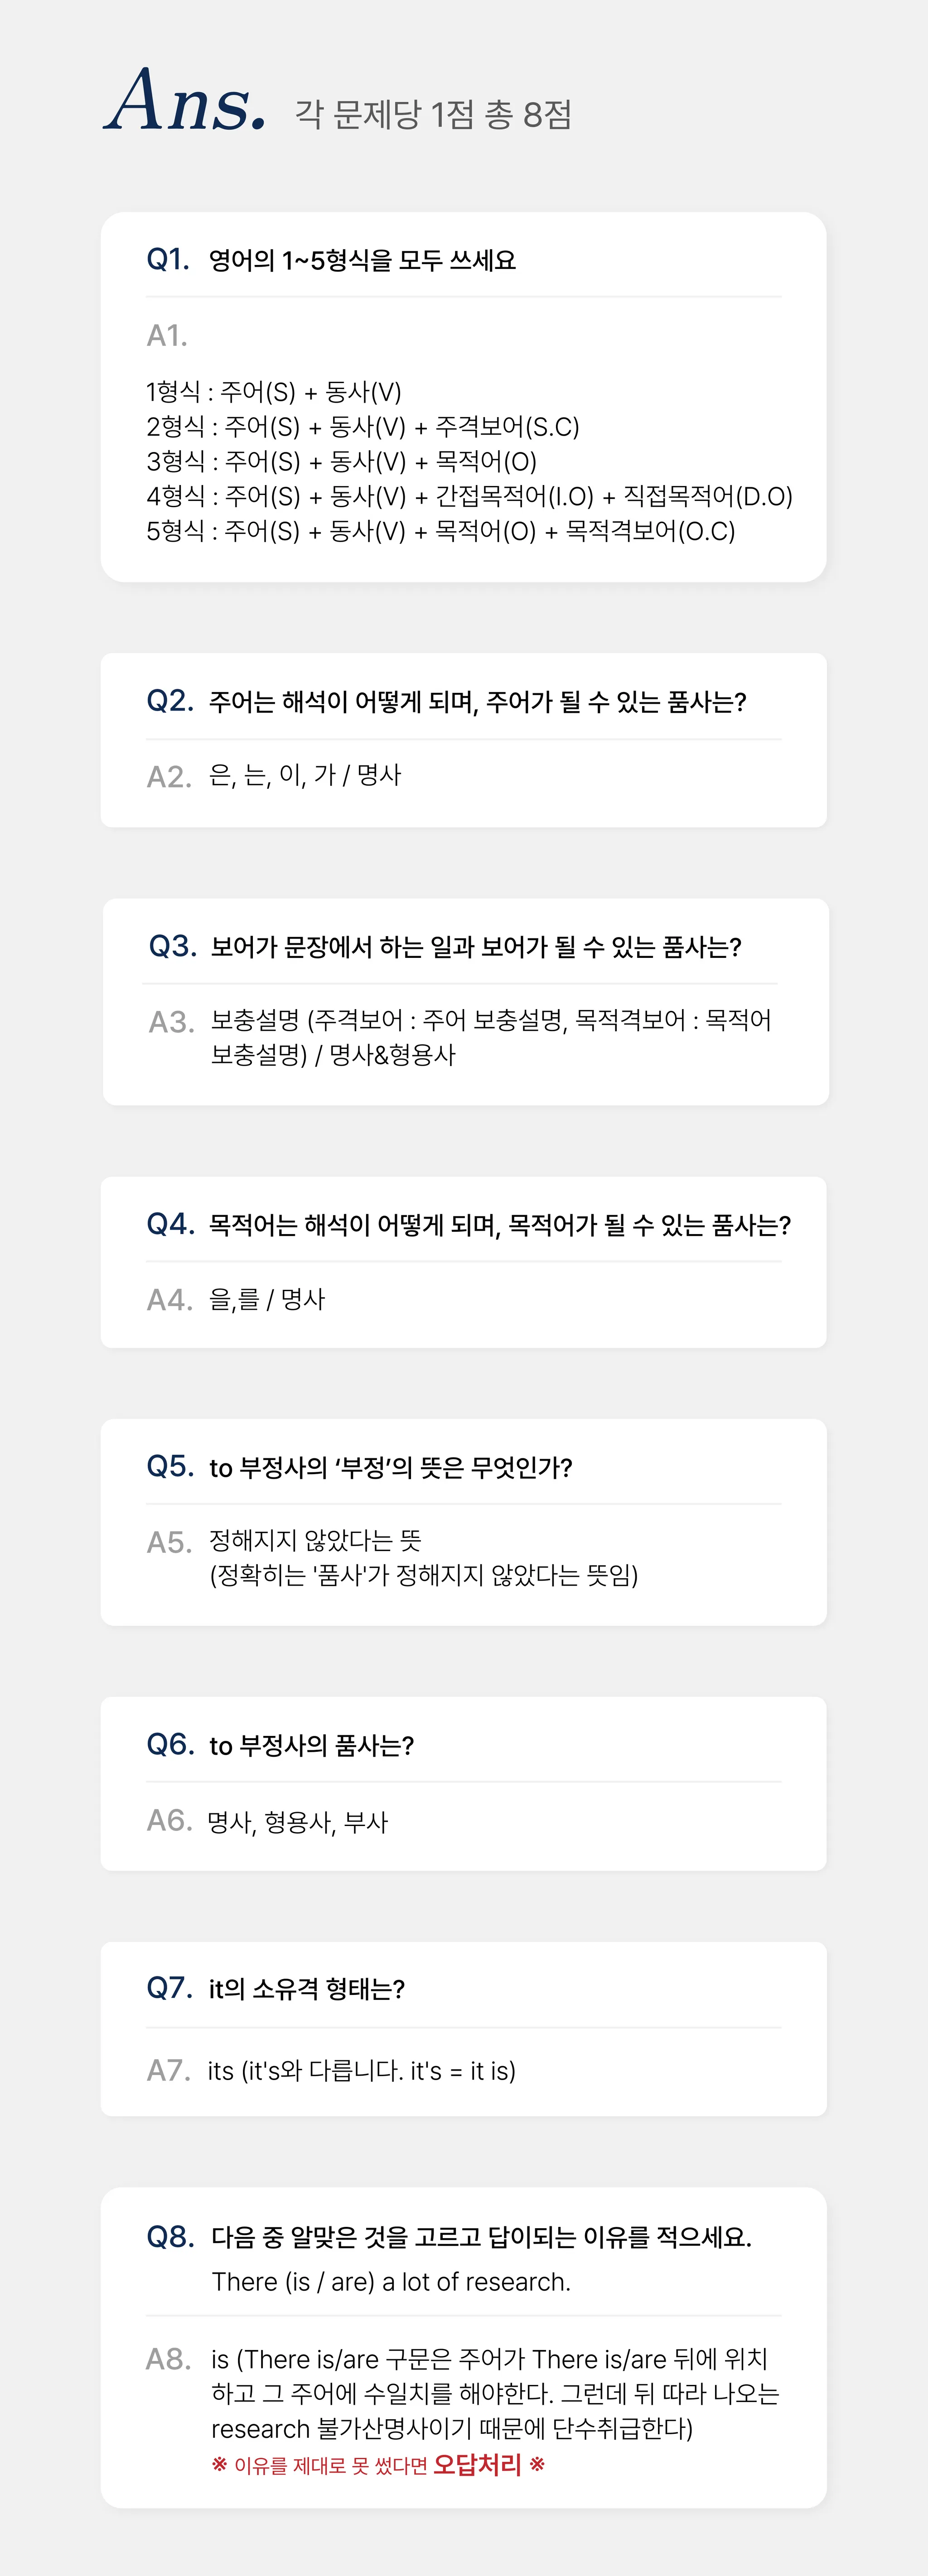Click the '5형식' answer line
This screenshot has height=2576, width=928.
click(440, 531)
